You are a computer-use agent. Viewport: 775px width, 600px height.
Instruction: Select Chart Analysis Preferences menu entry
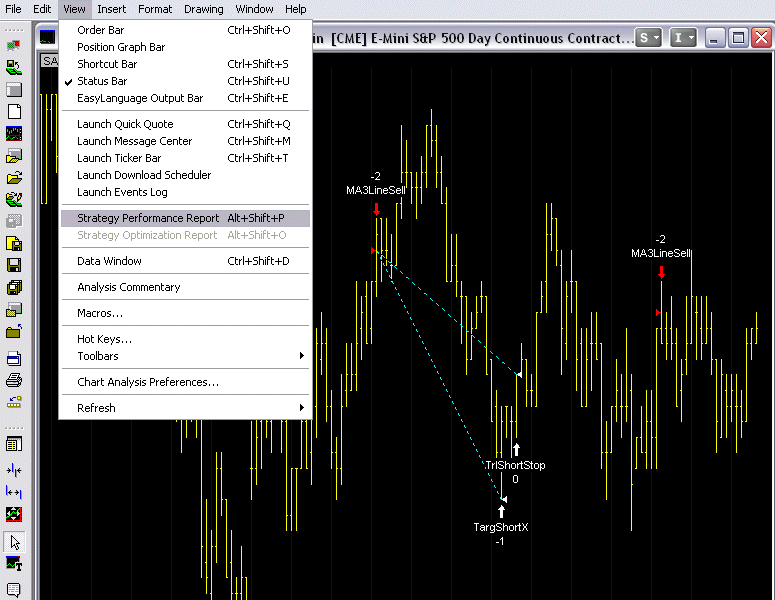(x=148, y=382)
